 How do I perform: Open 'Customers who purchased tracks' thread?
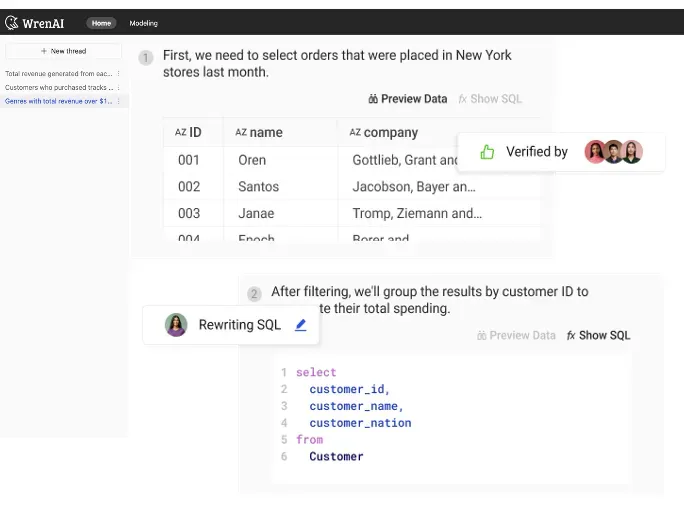click(58, 87)
